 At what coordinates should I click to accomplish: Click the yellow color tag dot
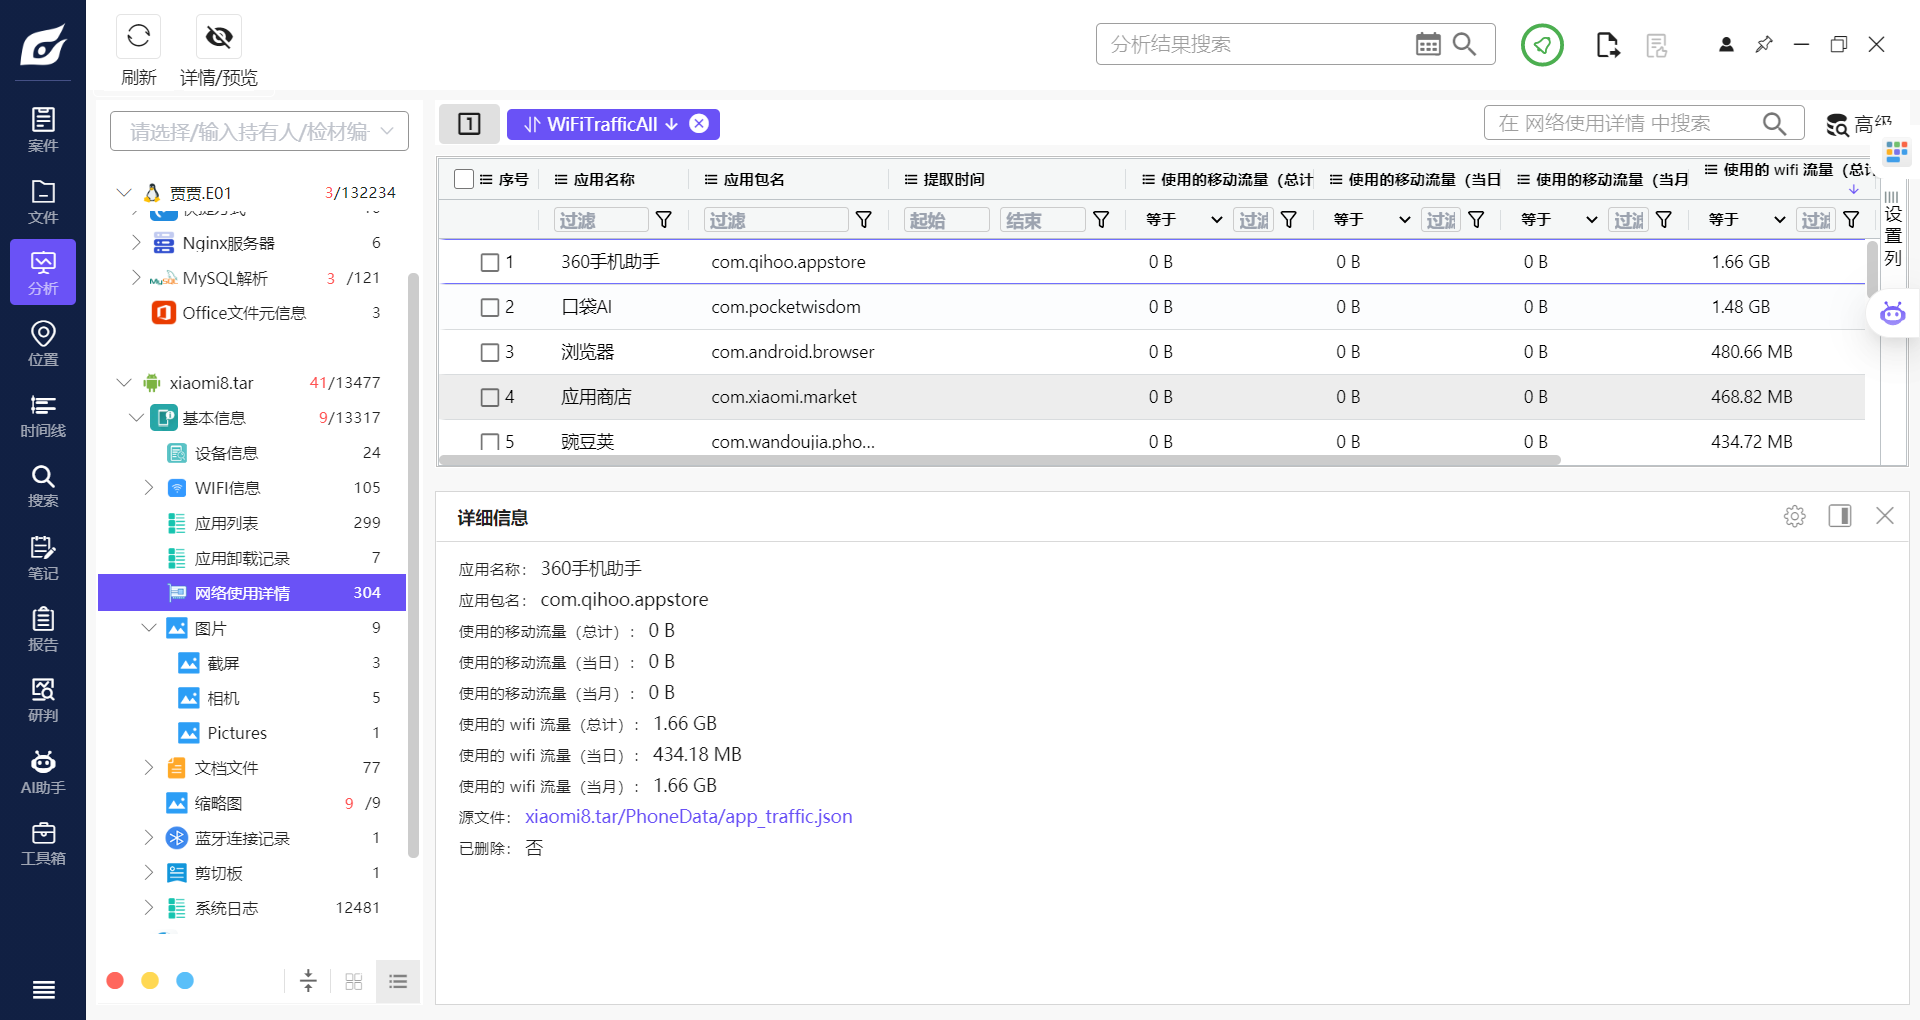point(150,981)
